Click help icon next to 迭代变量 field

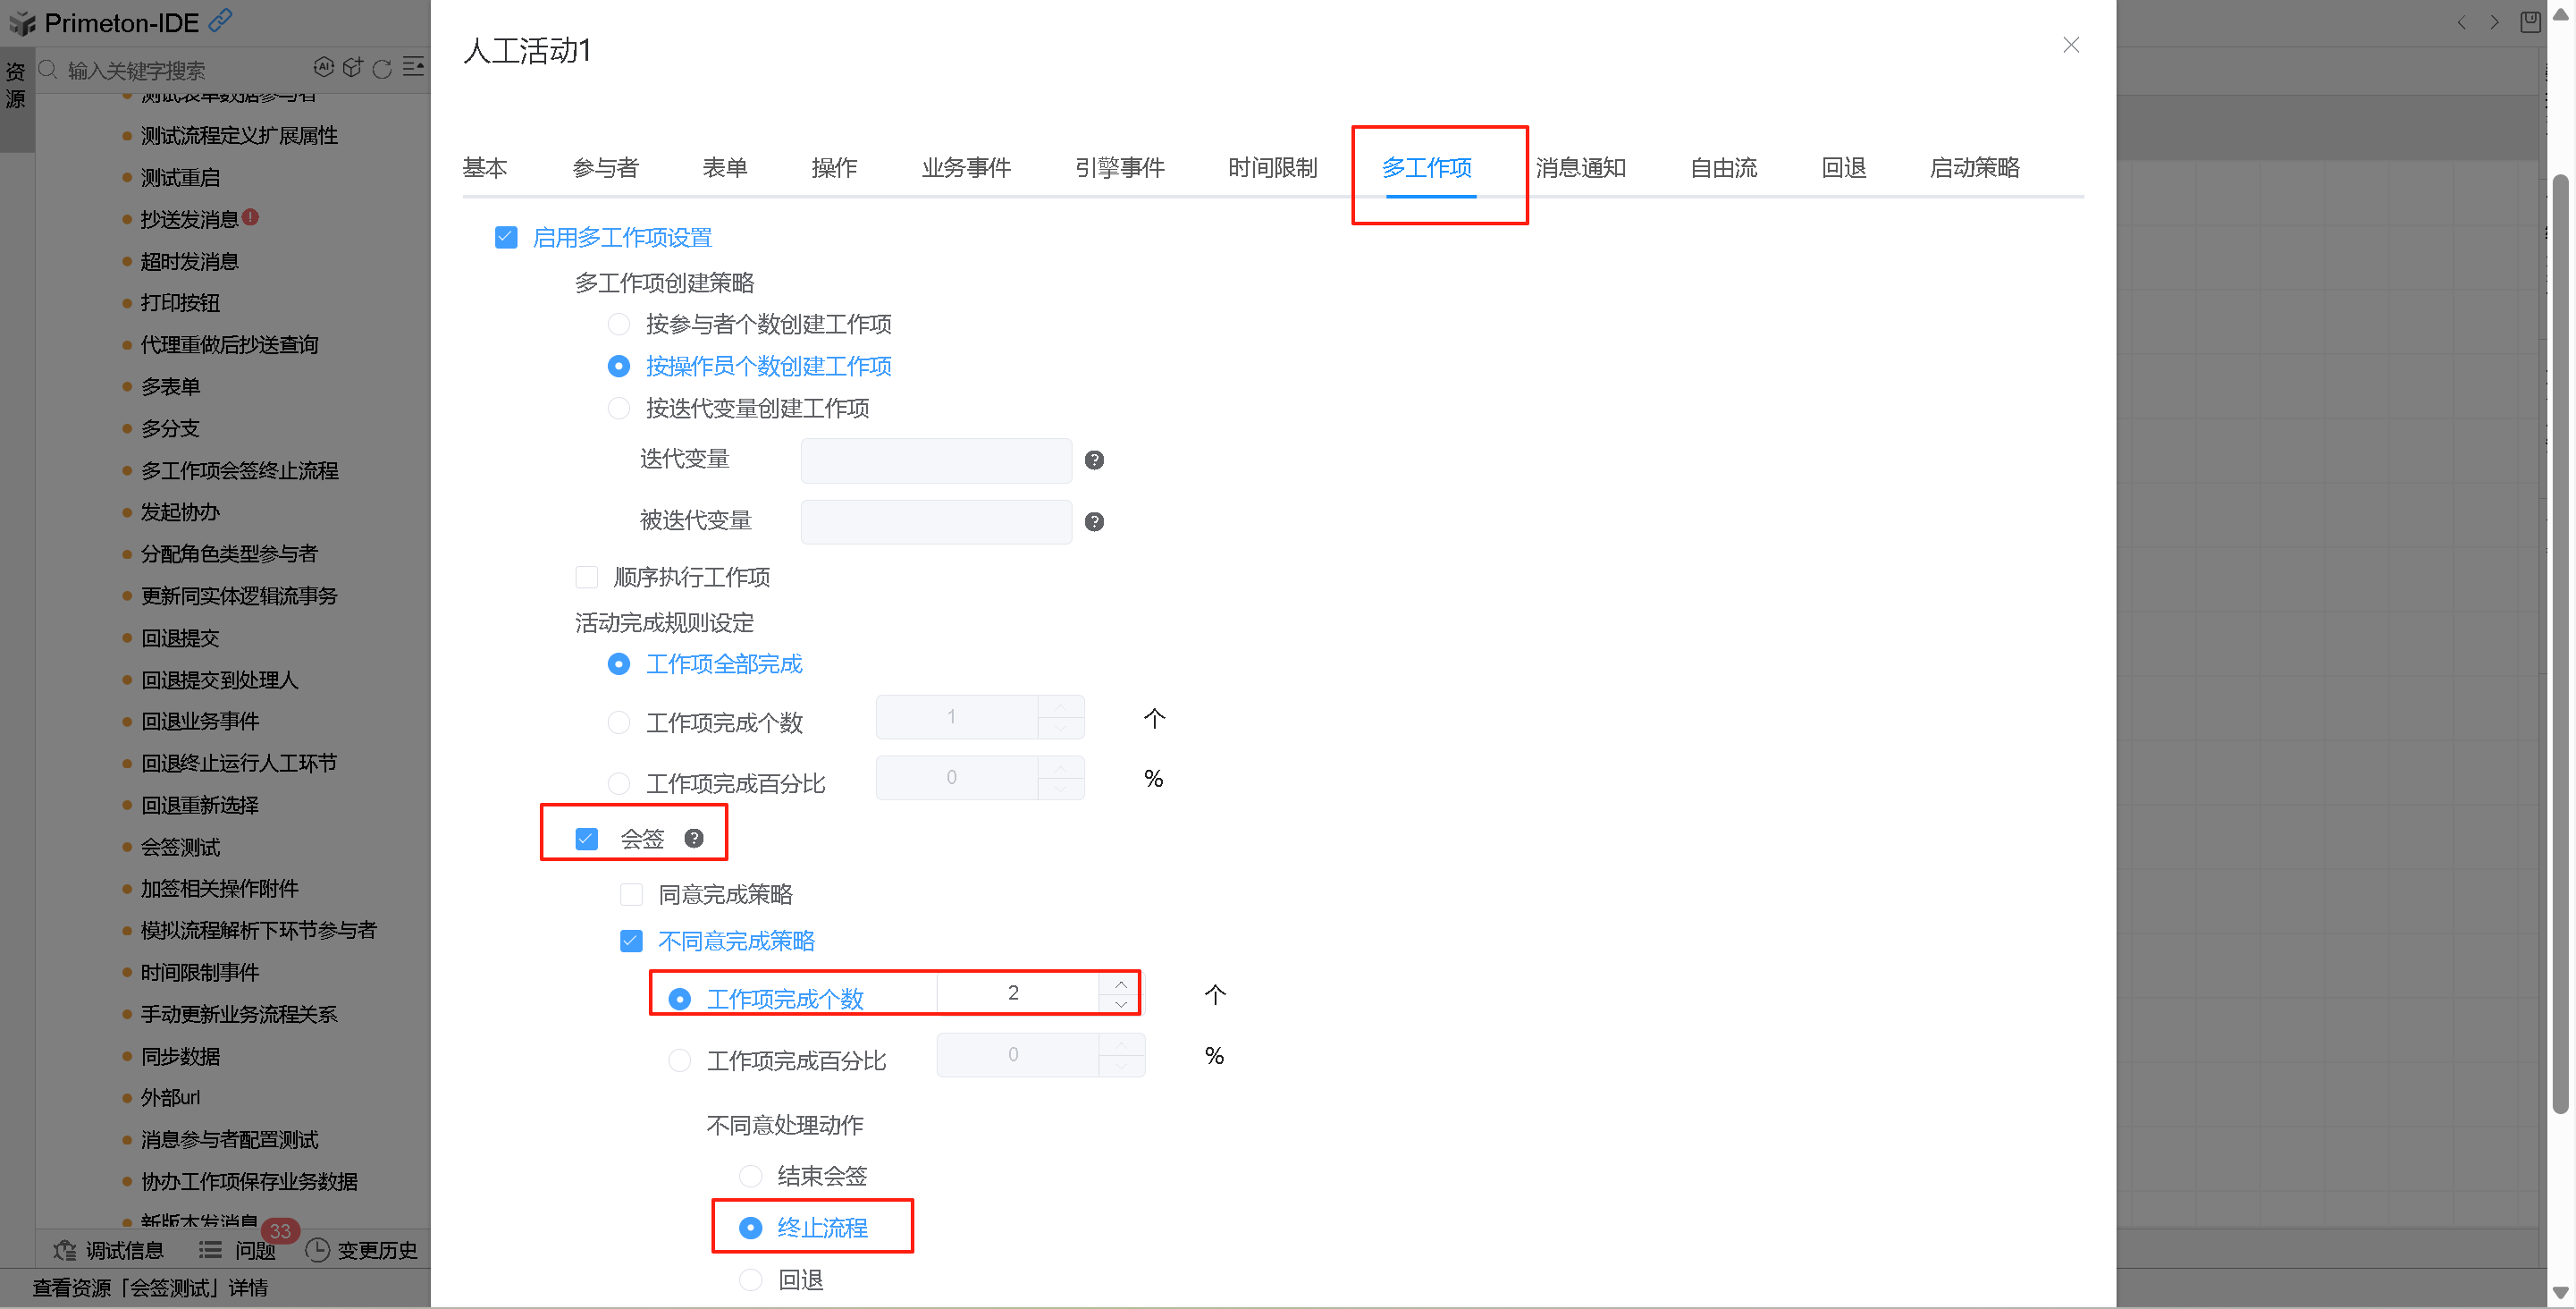[x=1094, y=460]
